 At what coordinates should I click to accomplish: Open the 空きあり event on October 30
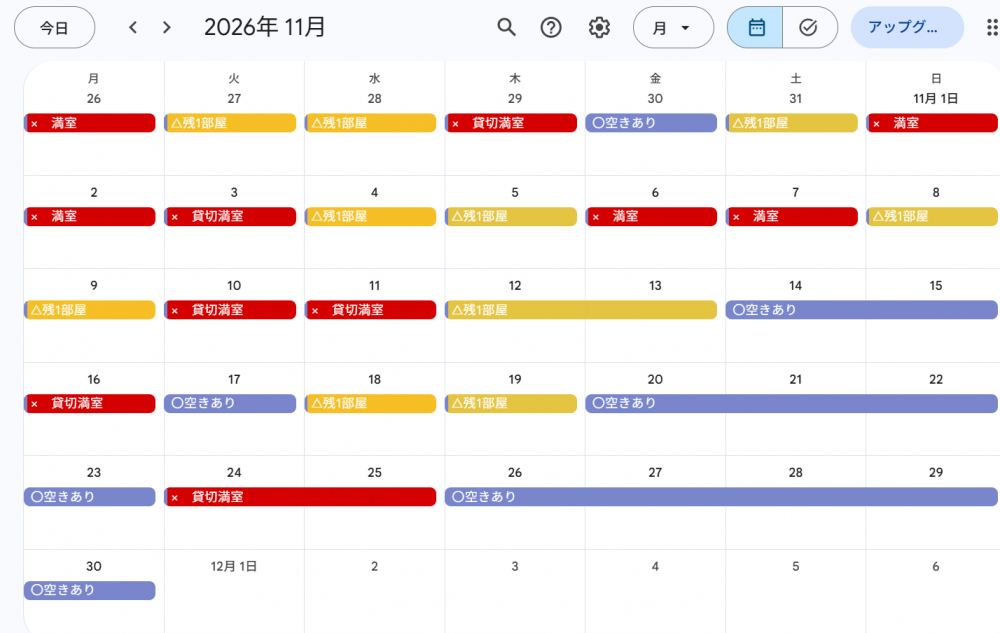tap(651, 123)
